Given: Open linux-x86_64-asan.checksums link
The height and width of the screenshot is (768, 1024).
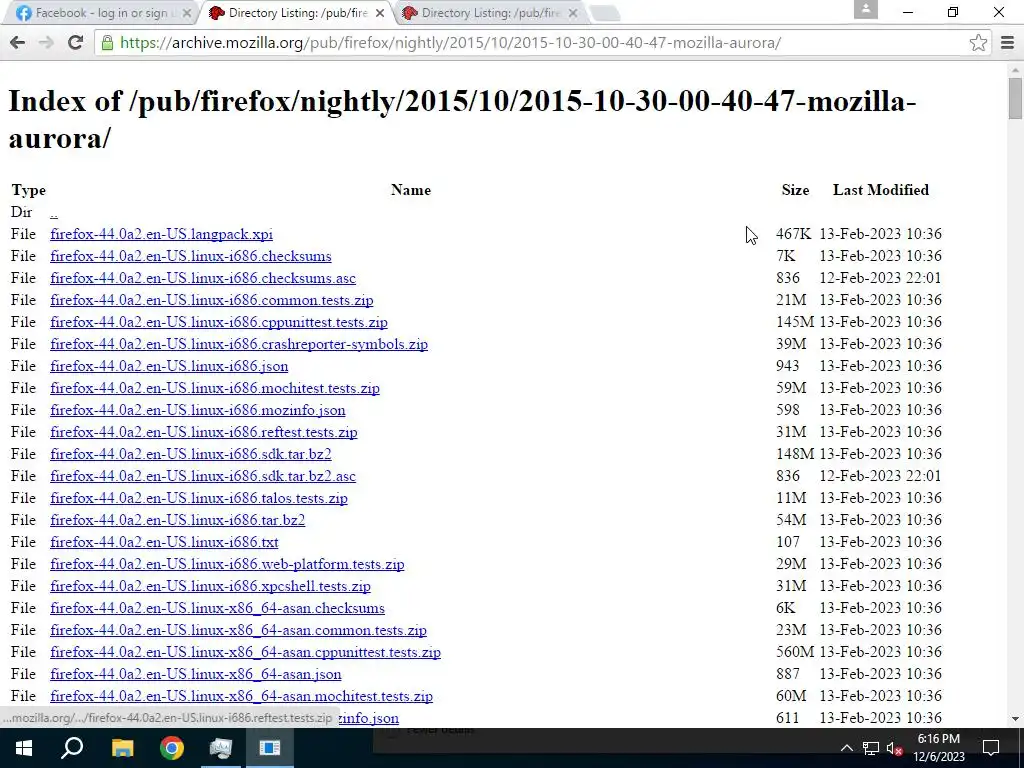Looking at the screenshot, I should 217,608.
